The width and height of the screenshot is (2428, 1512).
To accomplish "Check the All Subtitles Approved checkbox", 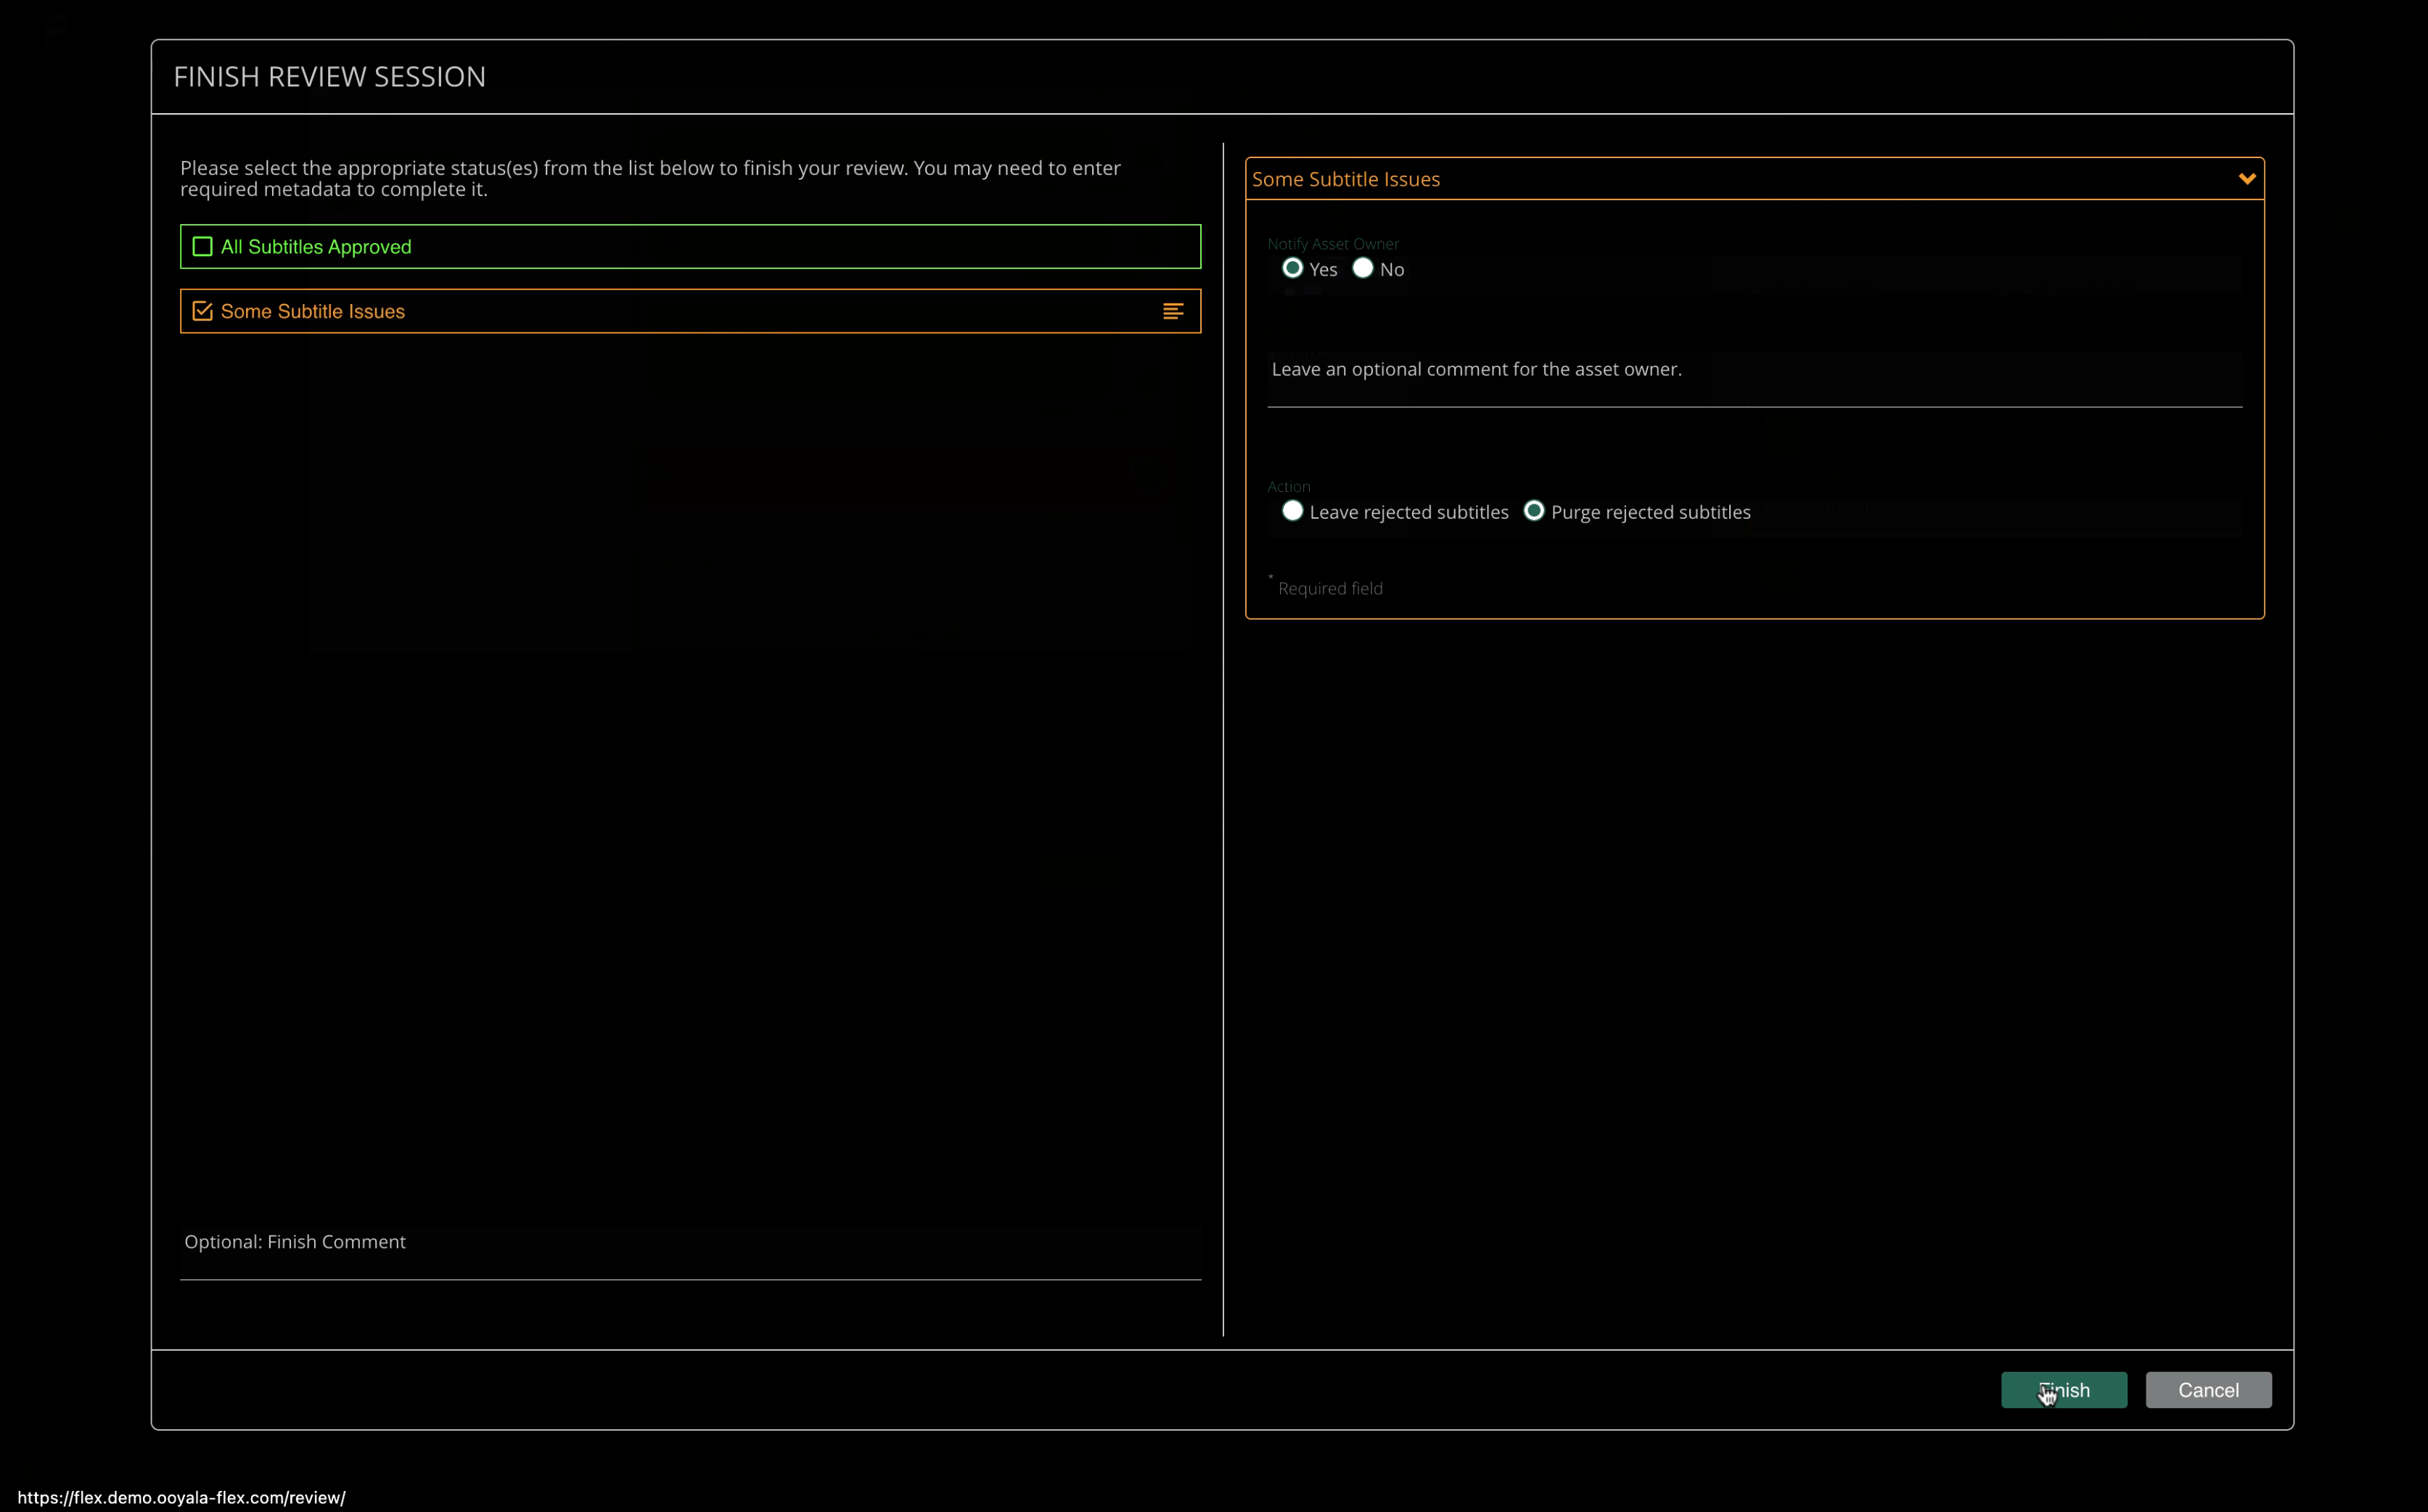I will (203, 247).
